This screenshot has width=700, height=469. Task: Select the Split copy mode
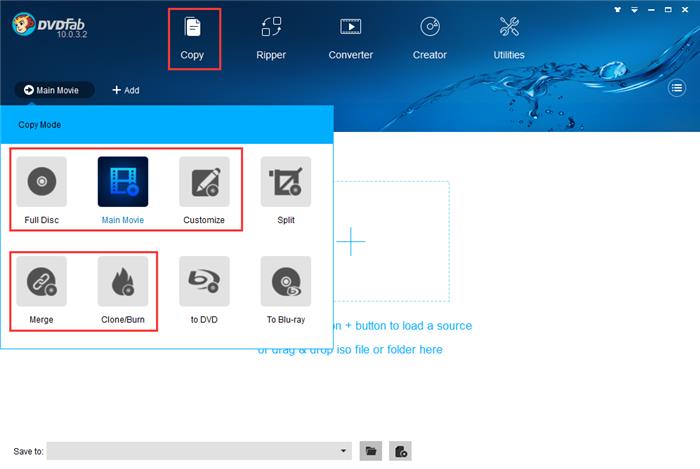click(x=286, y=182)
